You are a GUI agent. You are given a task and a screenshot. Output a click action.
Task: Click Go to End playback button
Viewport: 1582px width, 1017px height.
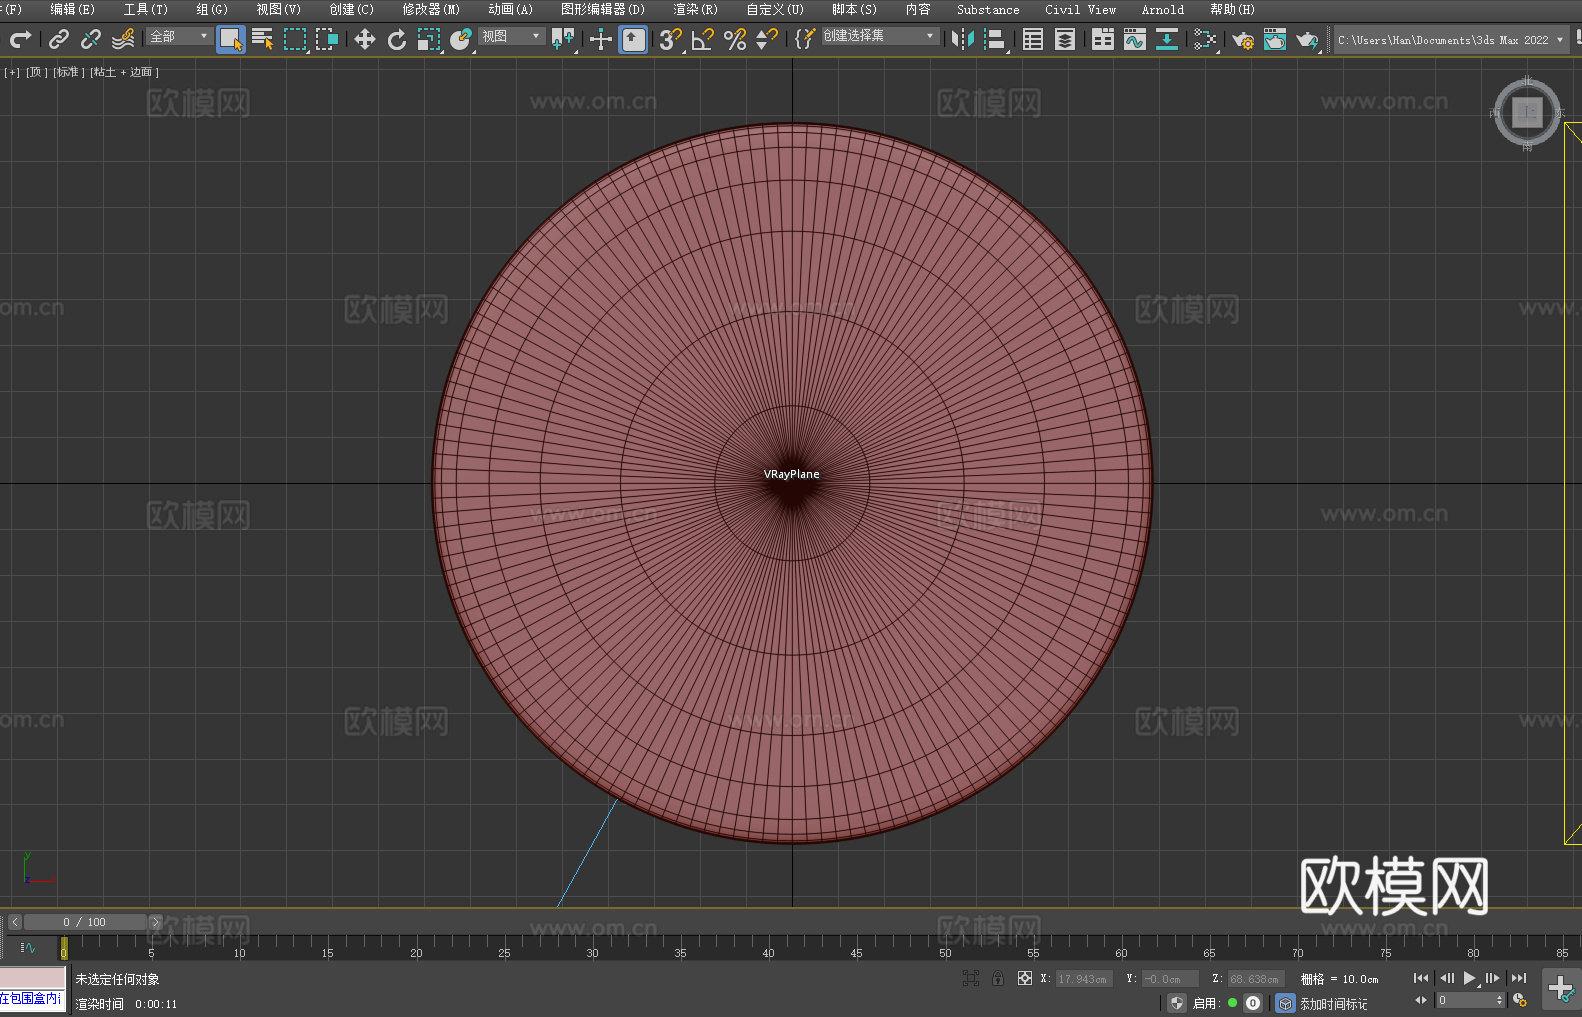1518,978
